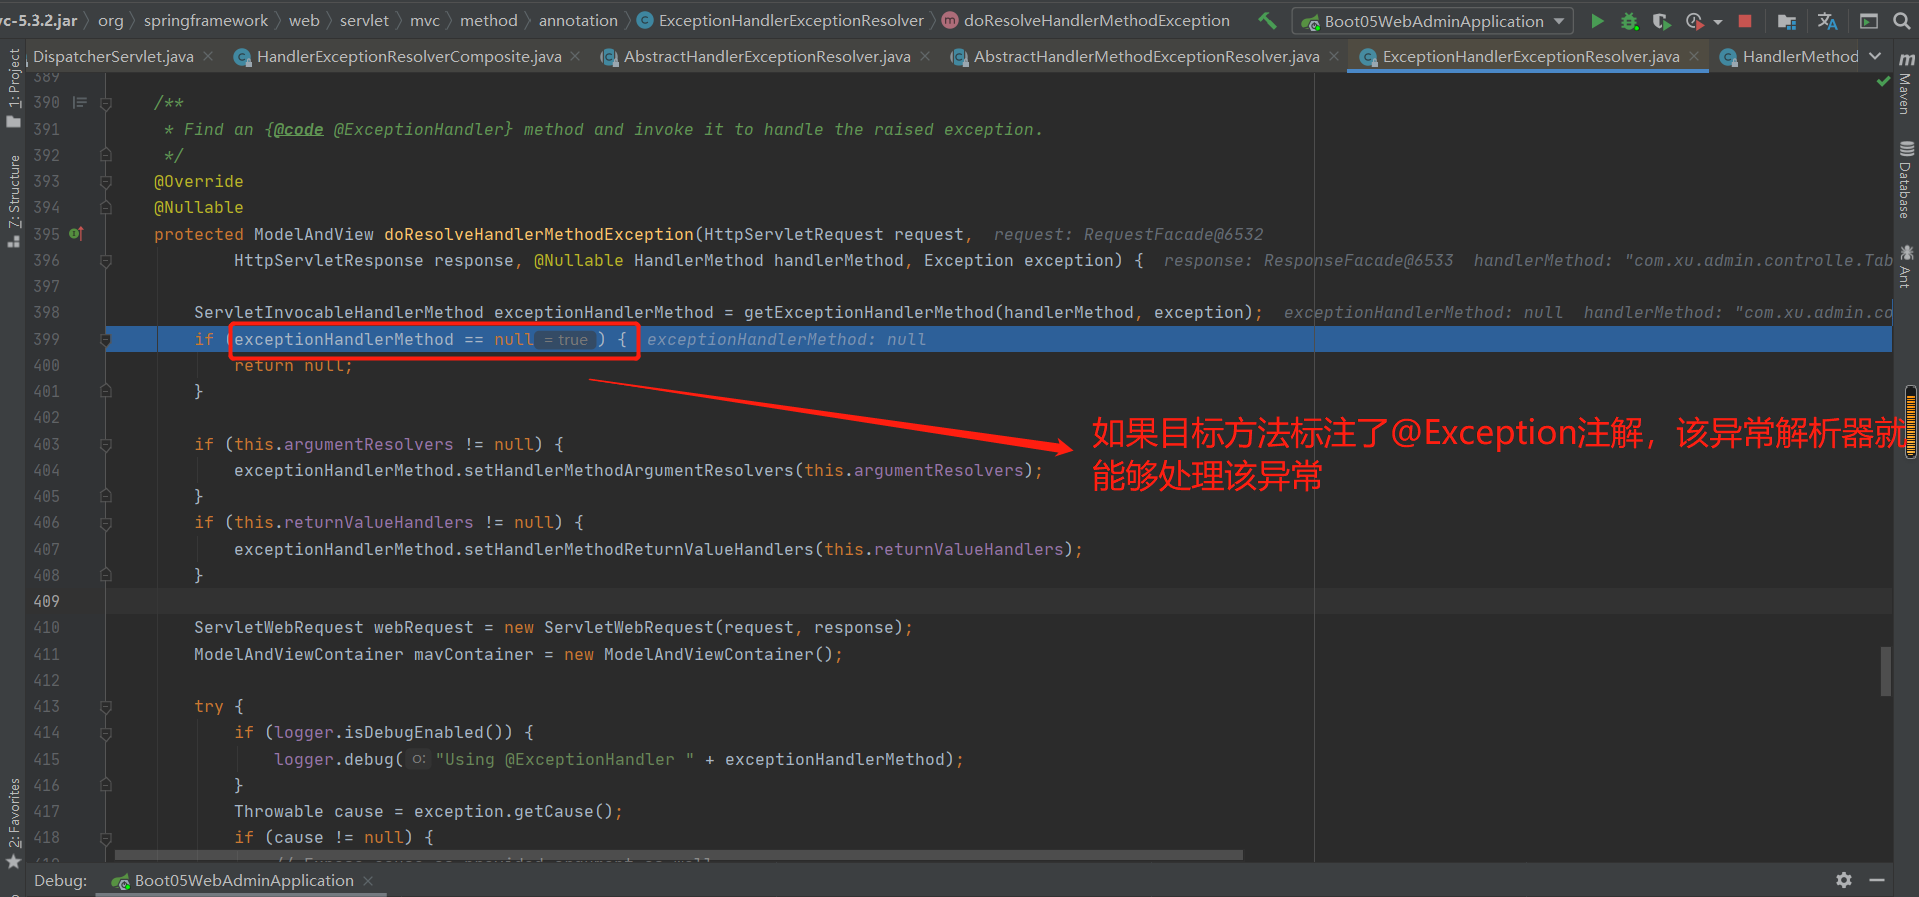
Task: Click the horizontal scrollbar in editor
Action: [x=679, y=855]
